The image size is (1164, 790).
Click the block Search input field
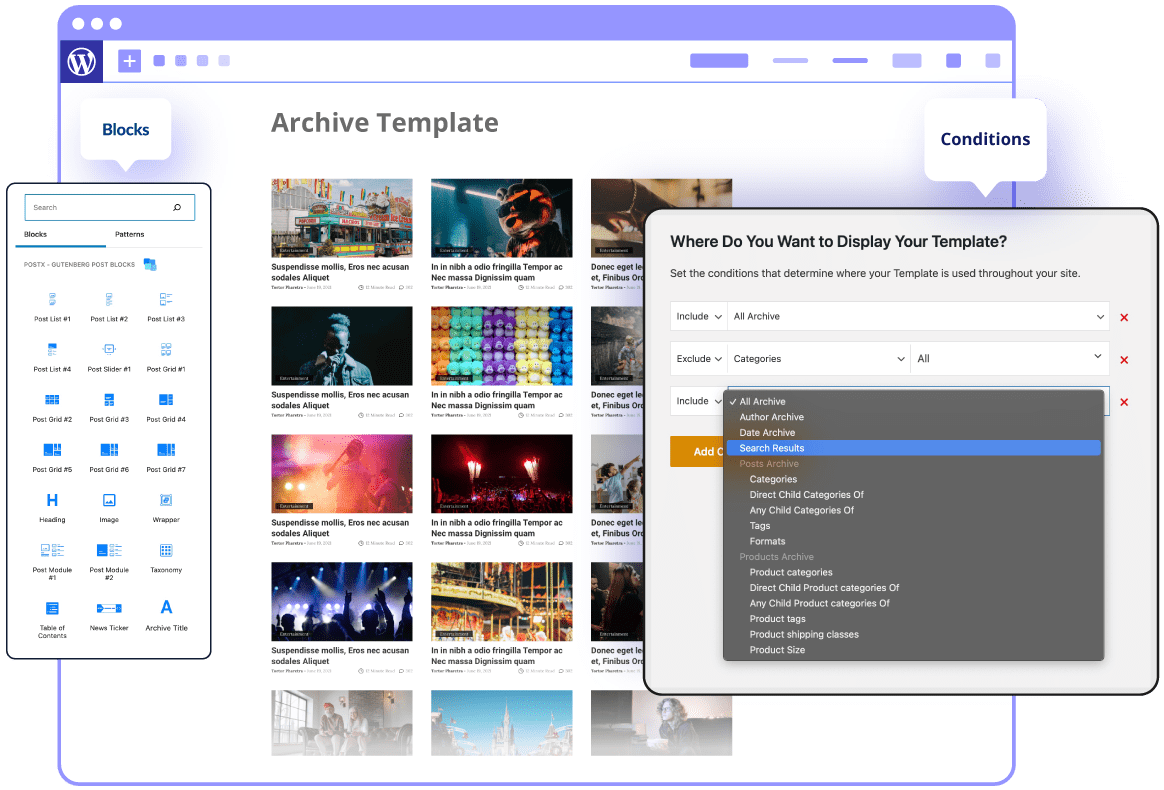(110, 208)
